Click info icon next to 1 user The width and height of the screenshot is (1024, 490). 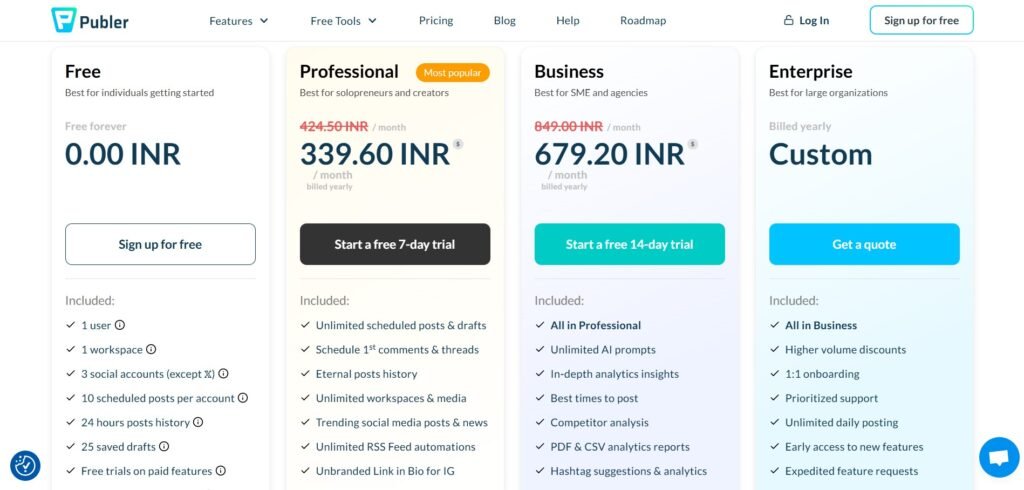tap(120, 325)
